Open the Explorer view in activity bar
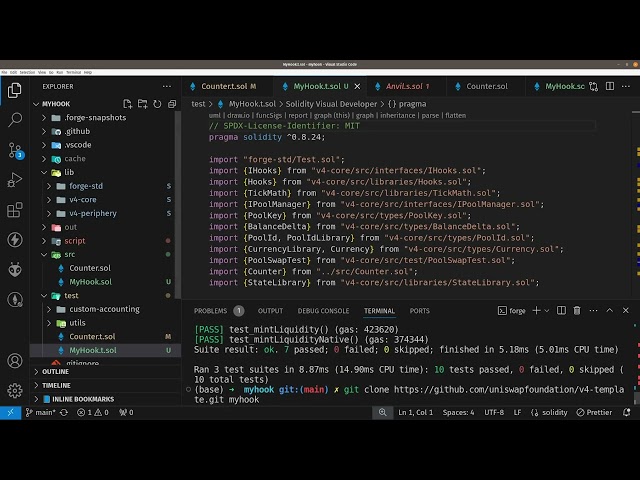This screenshot has height=480, width=640. (x=15, y=90)
